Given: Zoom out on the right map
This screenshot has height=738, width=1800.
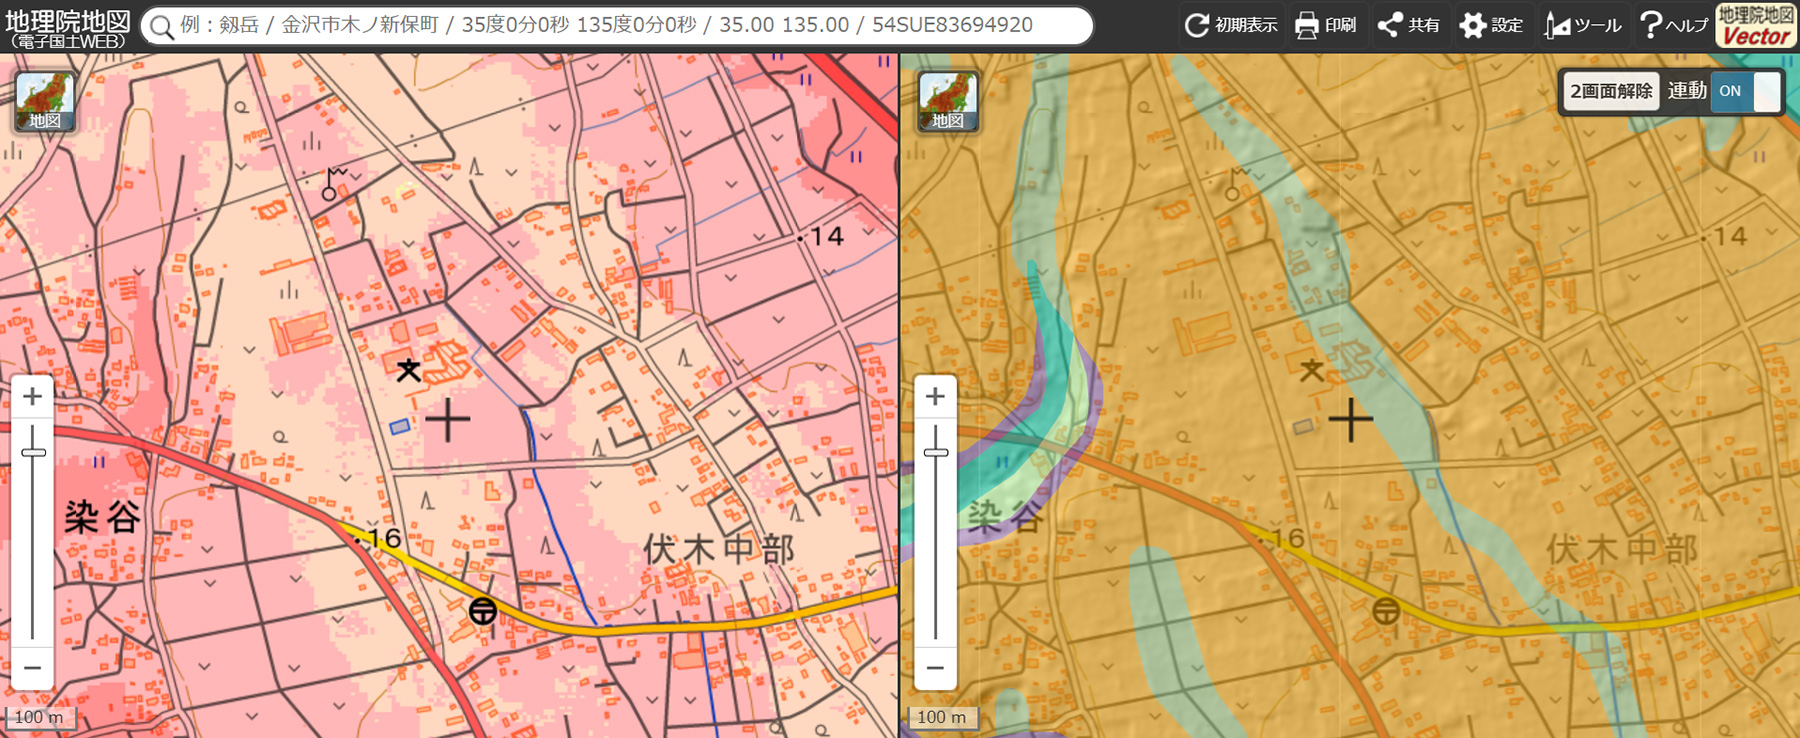Looking at the screenshot, I should coord(935,667).
